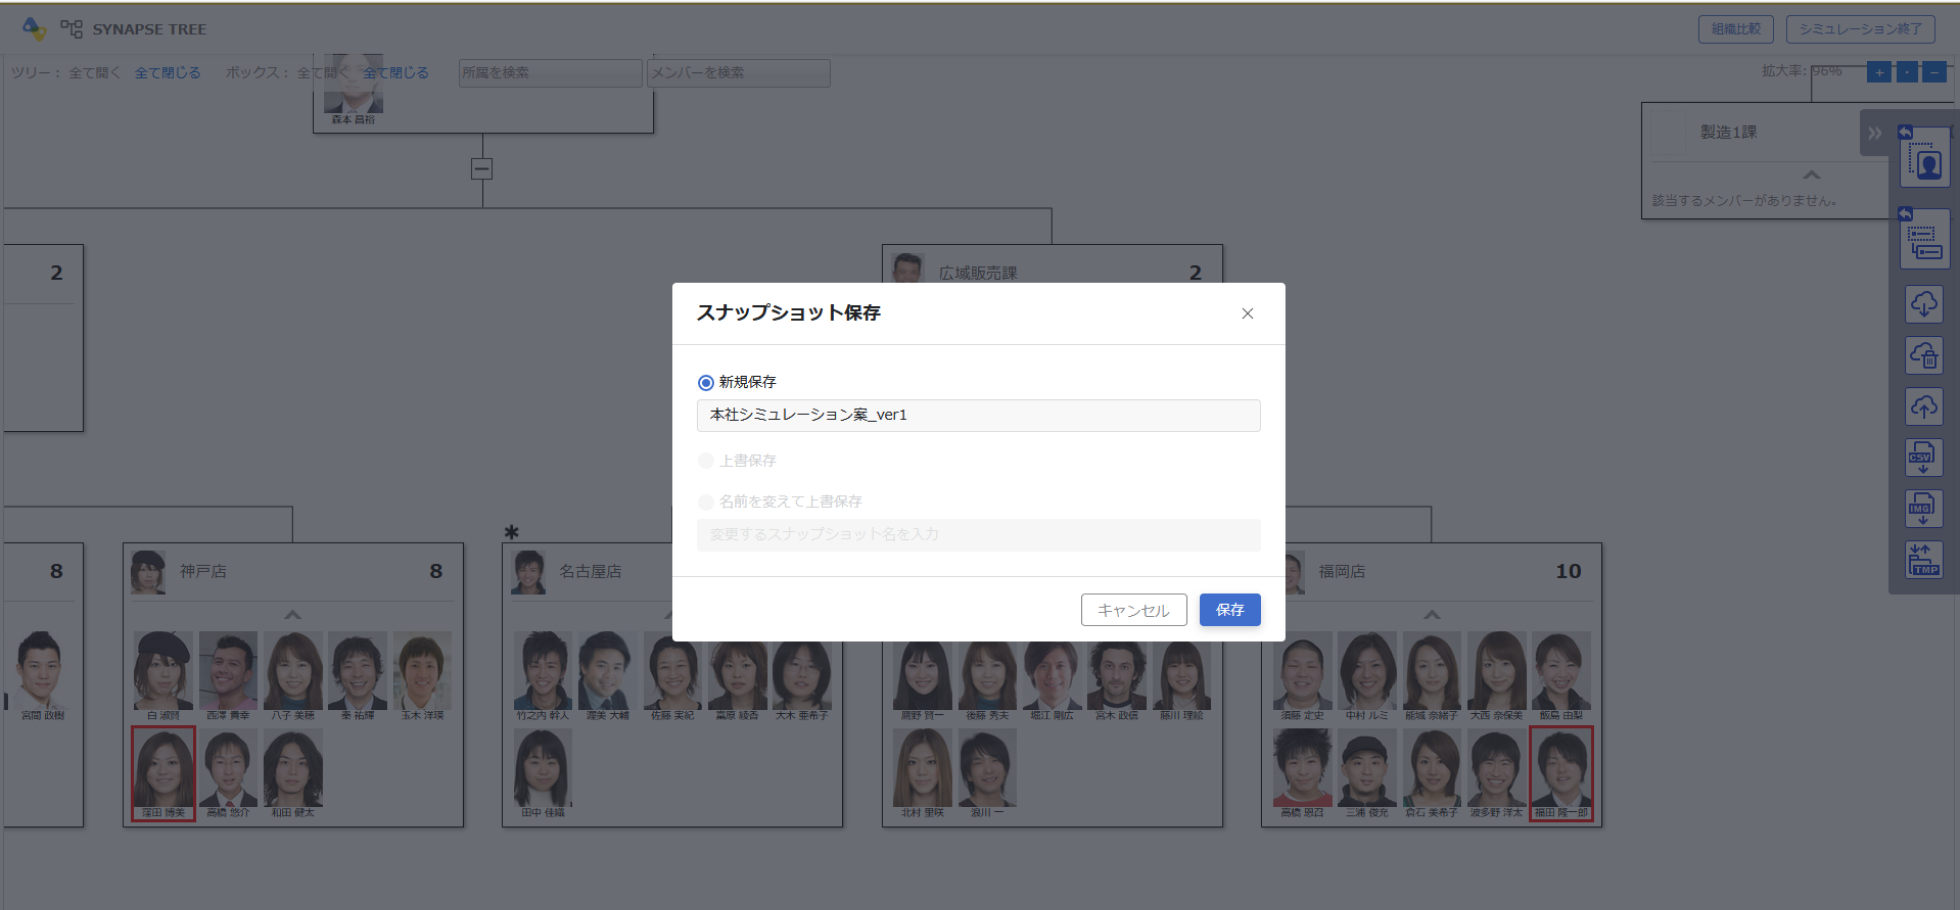Image resolution: width=1960 pixels, height=910 pixels.
Task: Select member 福田 隆一郎 photo
Action: (x=1561, y=767)
